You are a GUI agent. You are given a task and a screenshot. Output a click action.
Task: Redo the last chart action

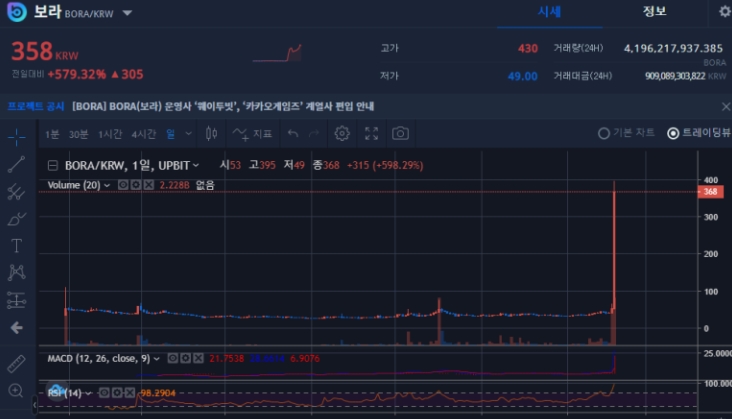point(314,134)
